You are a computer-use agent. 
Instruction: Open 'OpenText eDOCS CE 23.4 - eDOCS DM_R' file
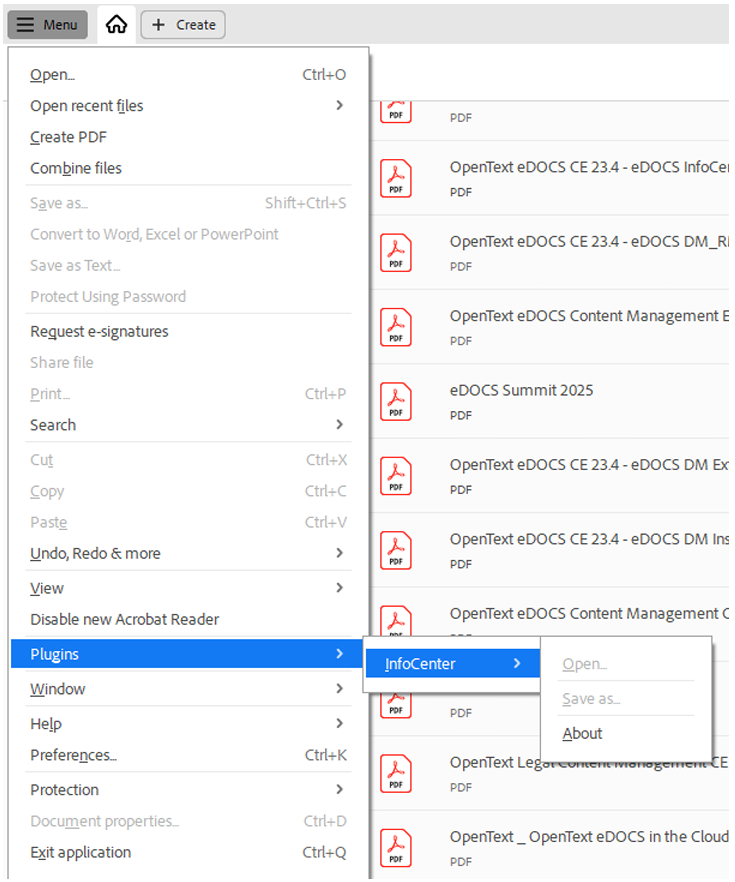coord(589,242)
